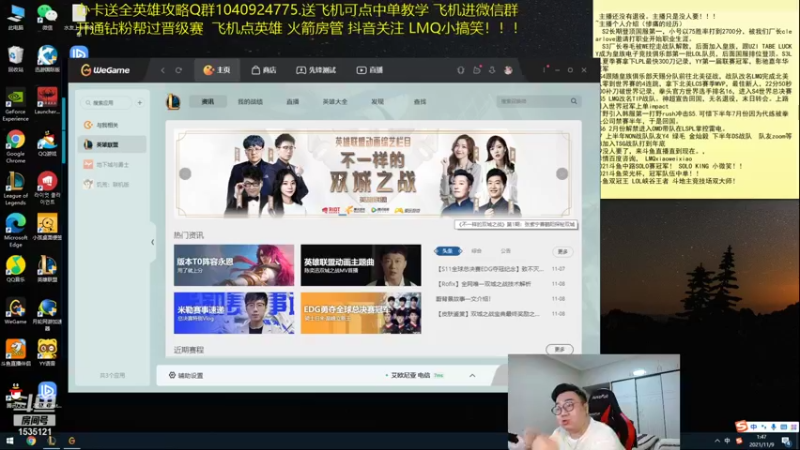Open the 【Rofix】 双城之战 news link

484,284
